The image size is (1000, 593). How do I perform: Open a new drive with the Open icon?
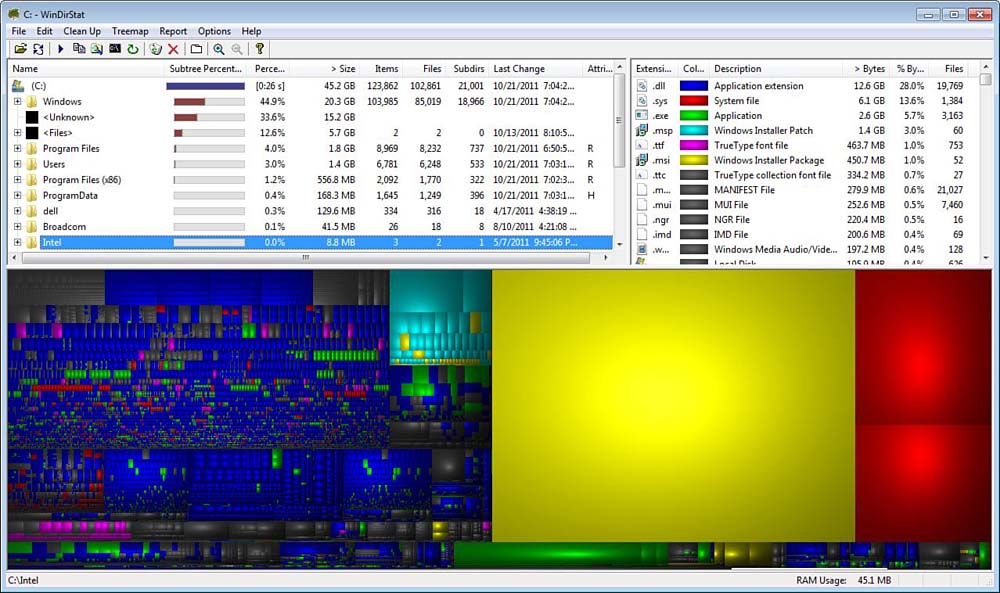22,48
